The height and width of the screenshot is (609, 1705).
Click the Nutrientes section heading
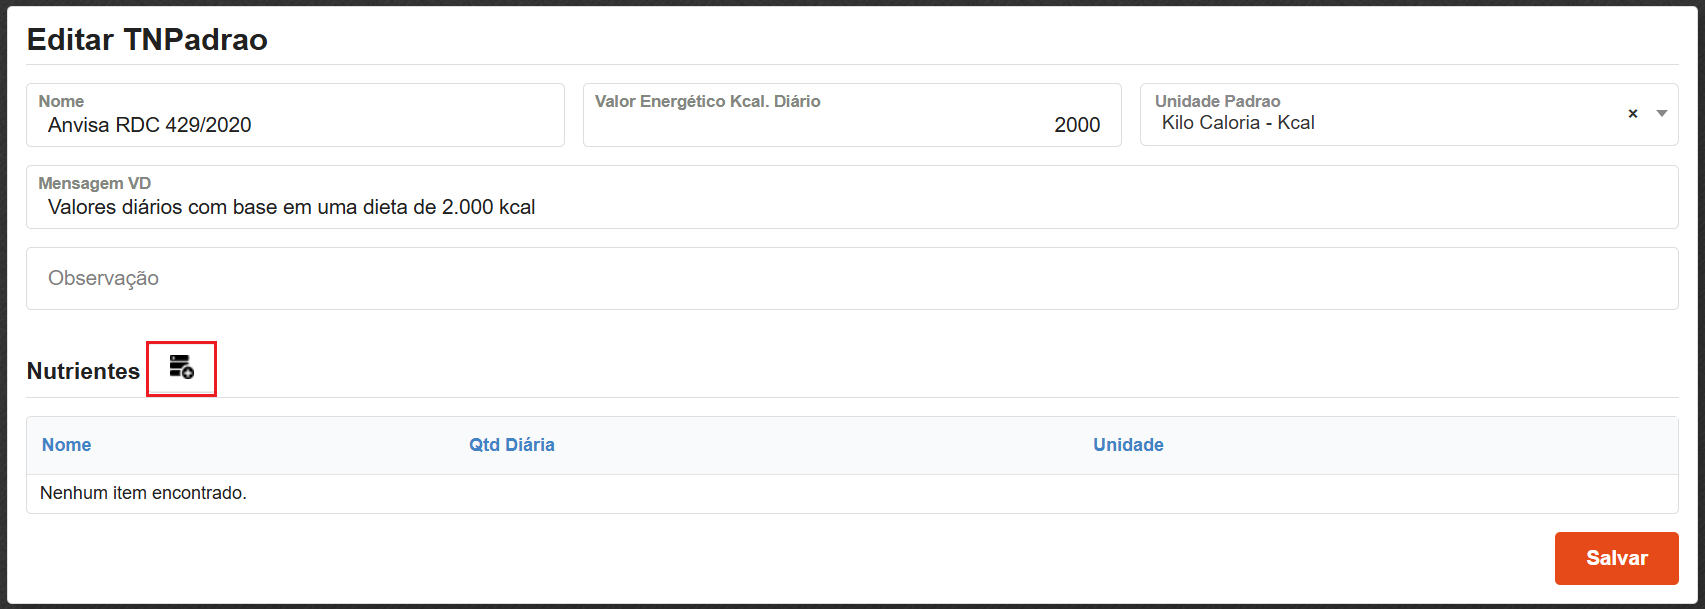point(83,371)
